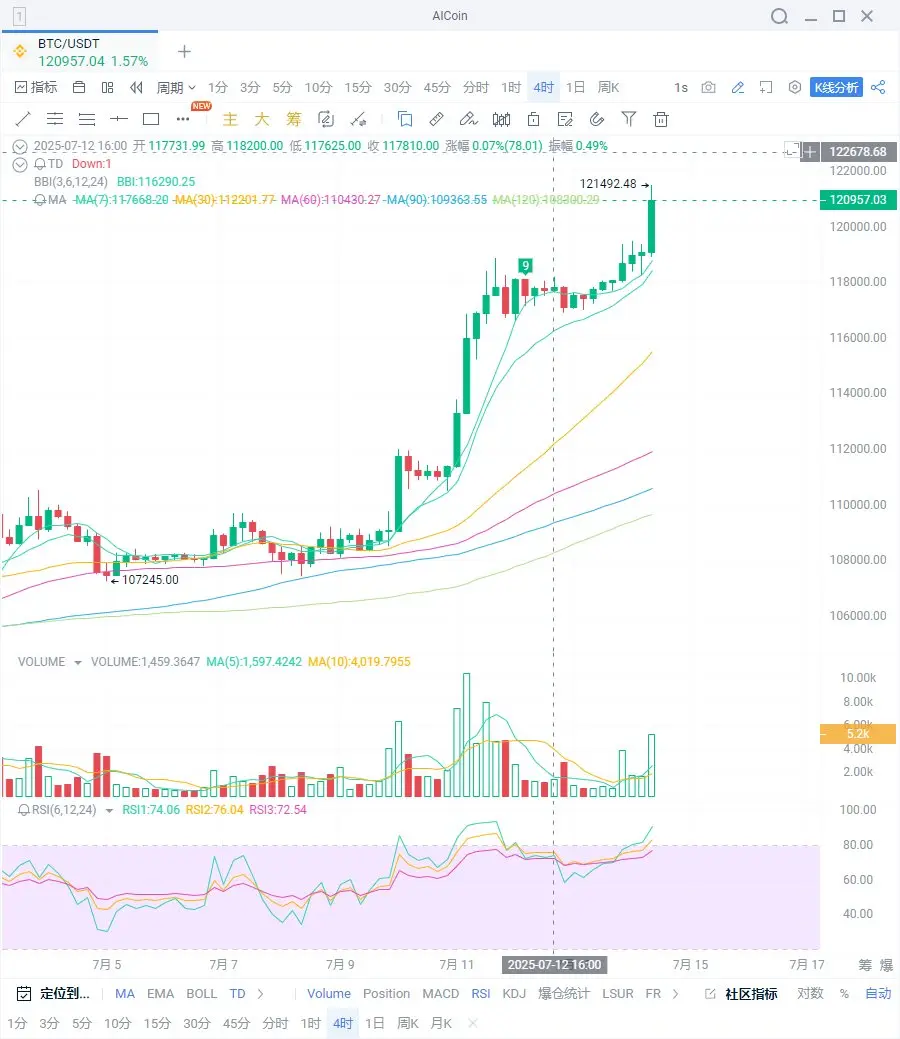Image resolution: width=900 pixels, height=1039 pixels.
Task: Select the horizontal line tool
Action: click(x=119, y=119)
